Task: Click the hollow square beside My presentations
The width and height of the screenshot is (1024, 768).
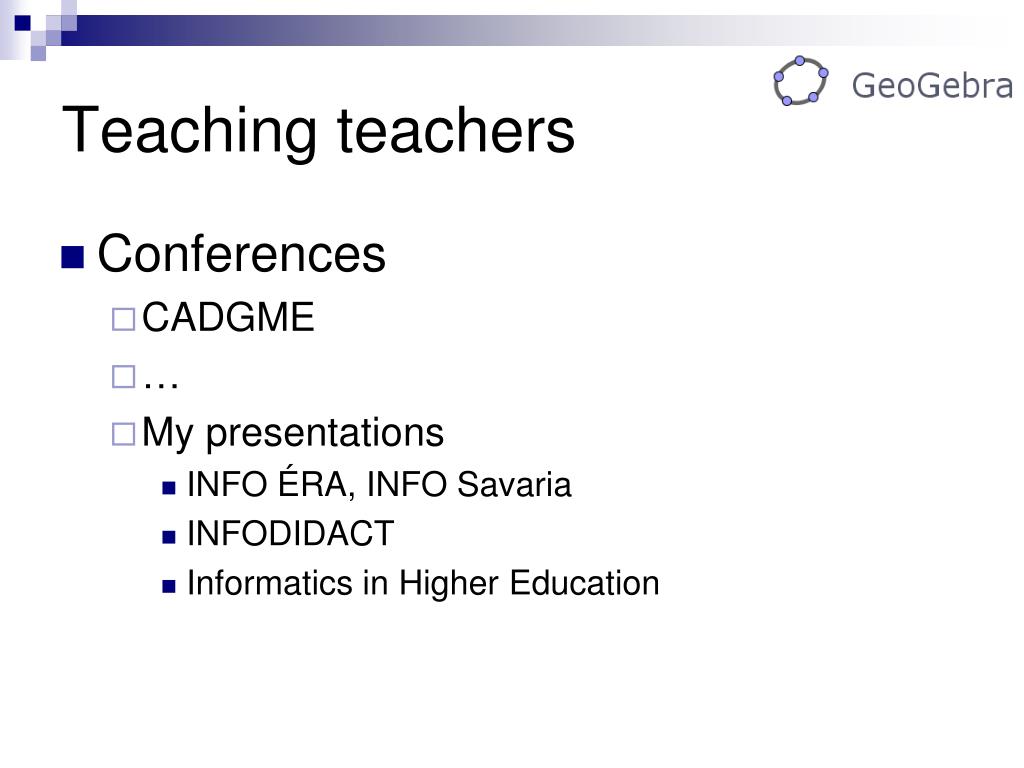Action: (x=123, y=434)
